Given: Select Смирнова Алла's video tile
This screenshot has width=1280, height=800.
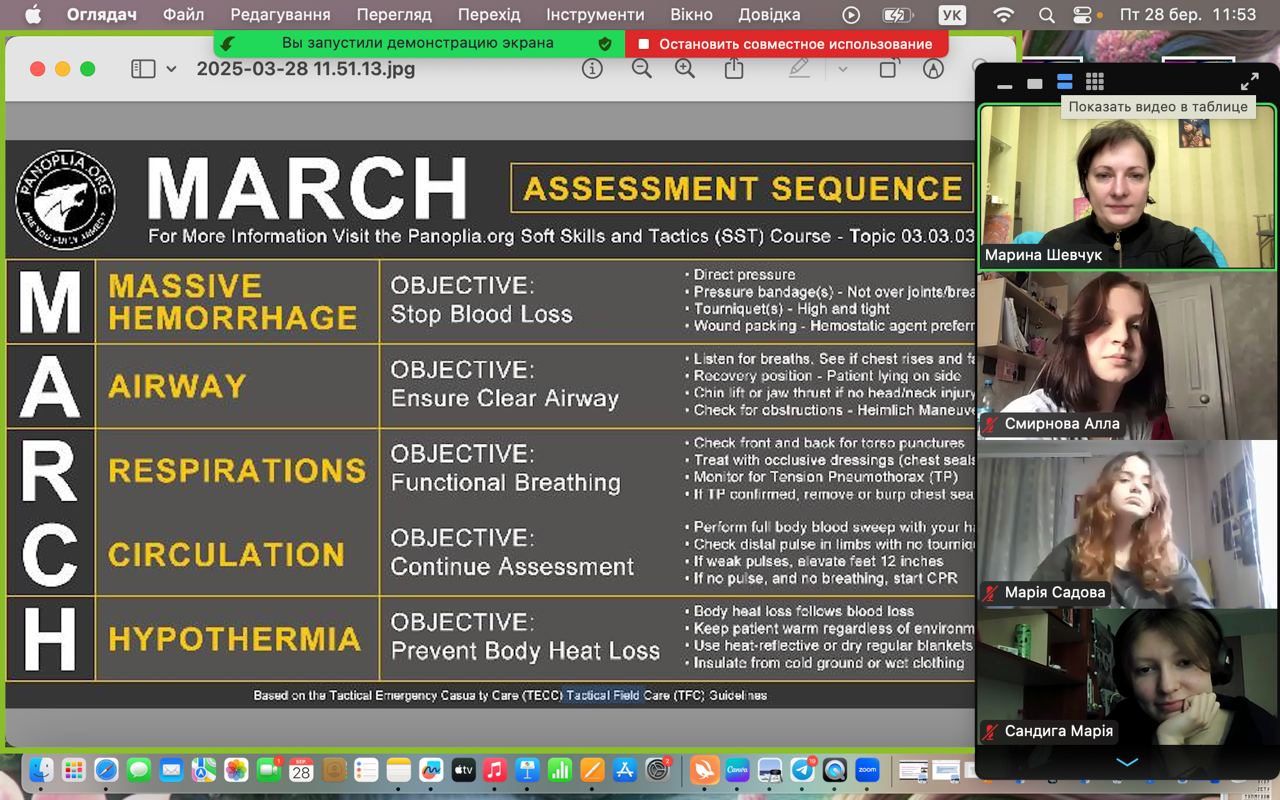Looking at the screenshot, I should coord(1127,355).
